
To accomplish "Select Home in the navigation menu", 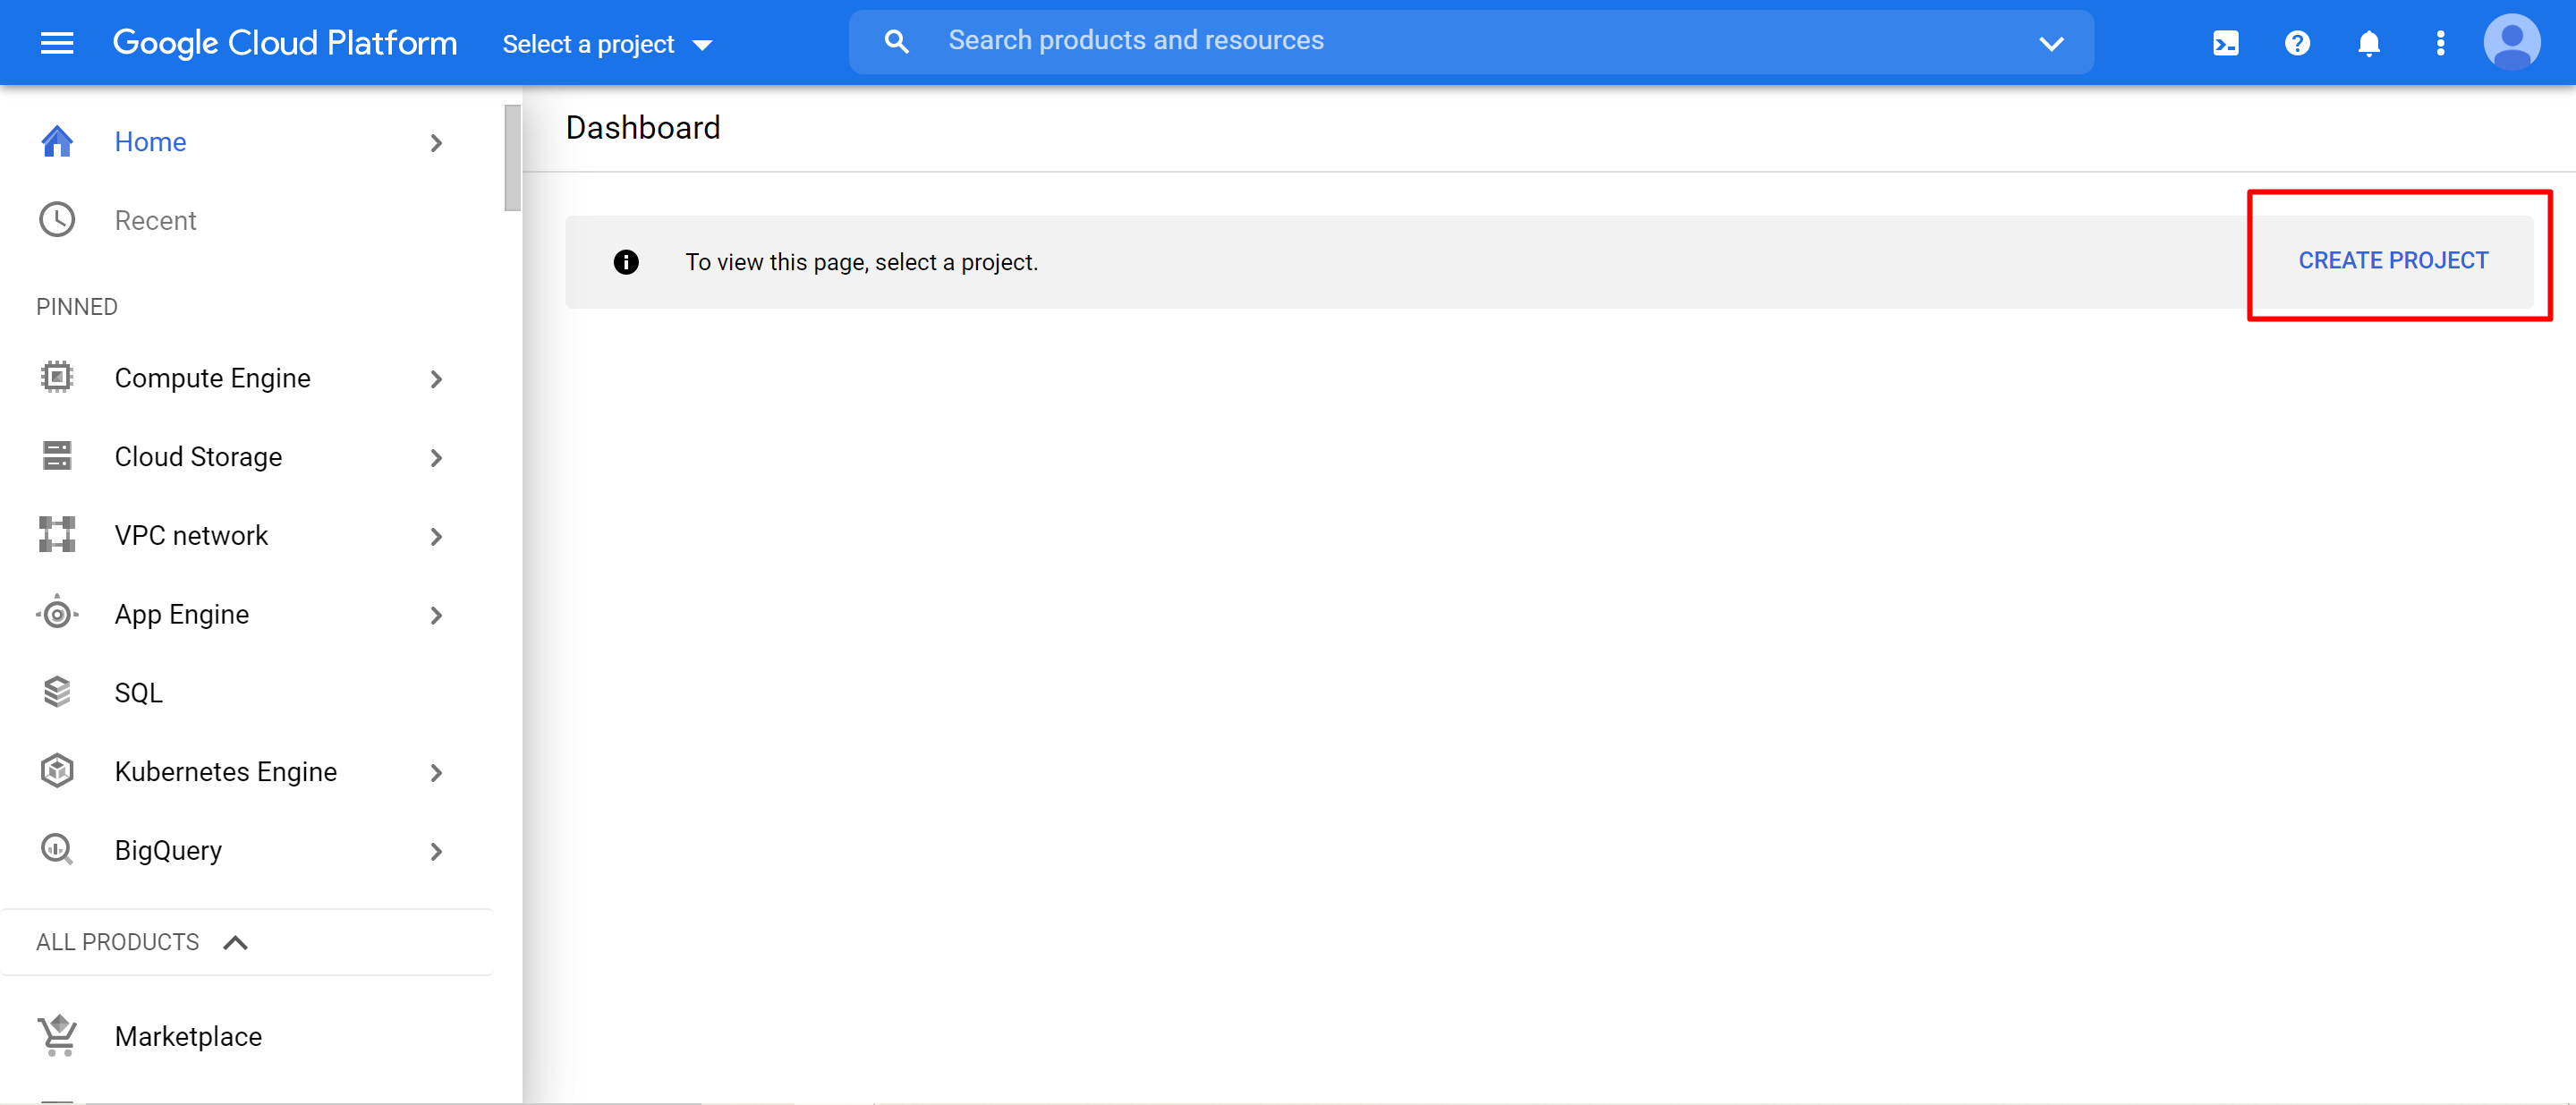I will click(x=150, y=142).
